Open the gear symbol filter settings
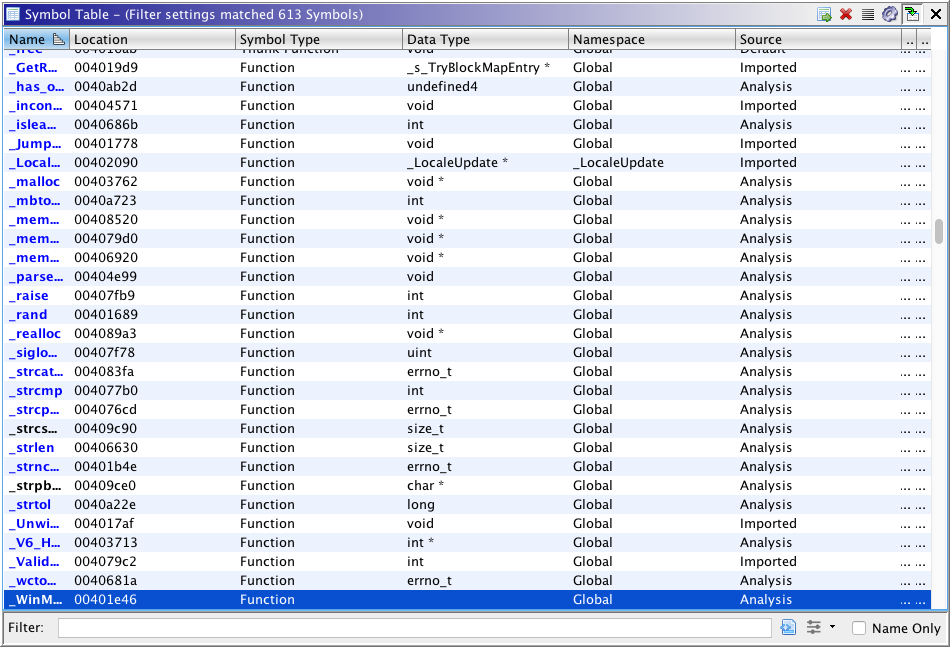This screenshot has width=950, height=647. [x=889, y=15]
